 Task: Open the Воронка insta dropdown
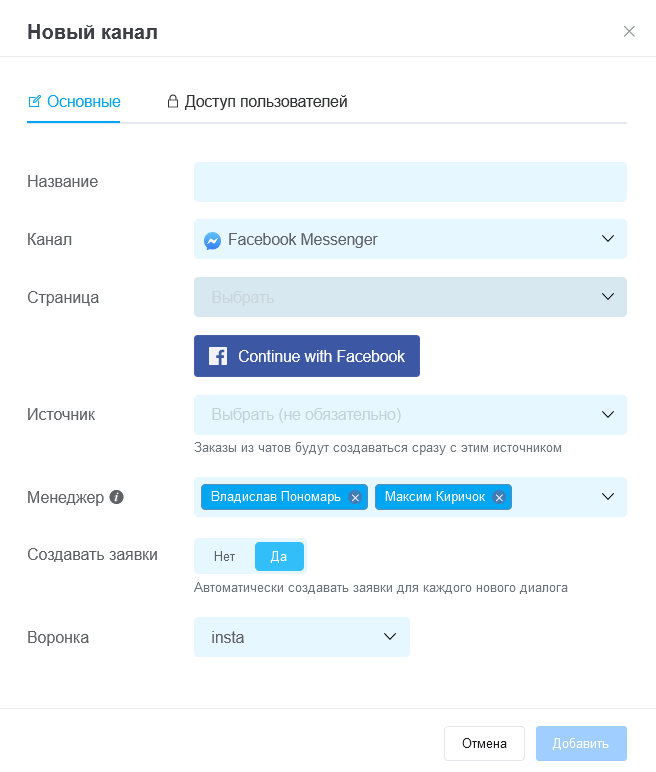(x=302, y=637)
